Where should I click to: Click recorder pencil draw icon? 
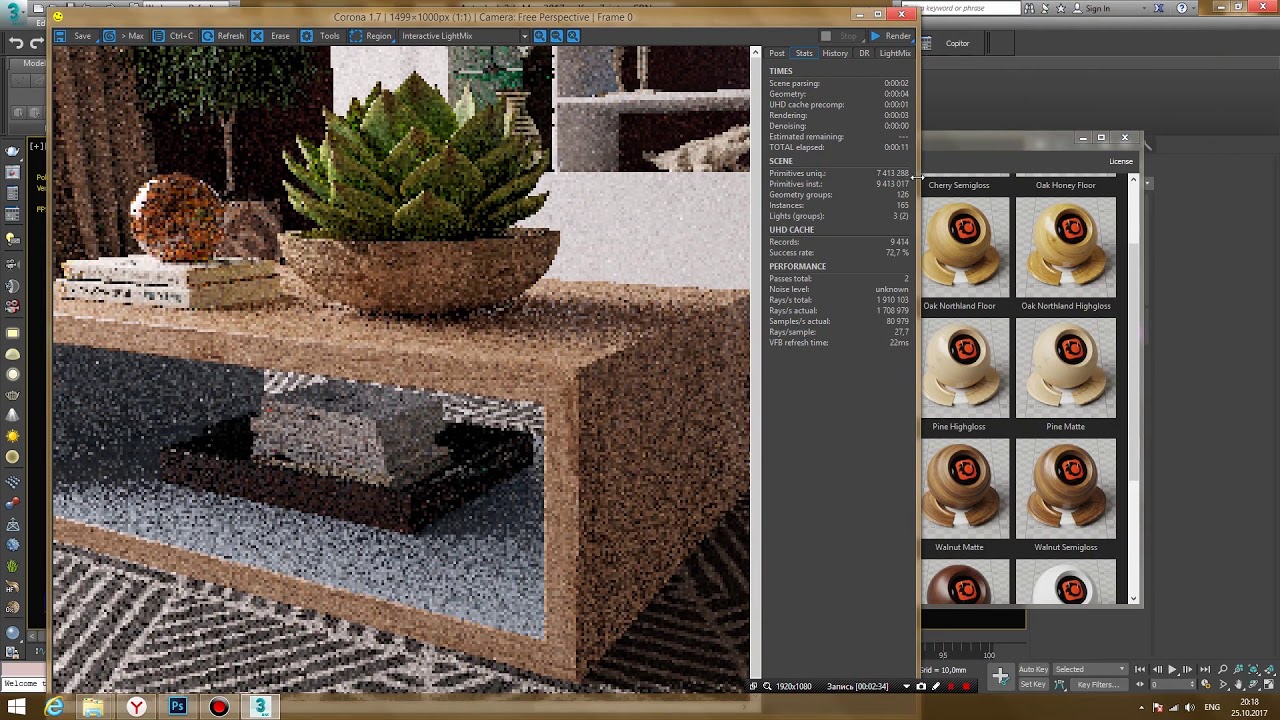click(x=936, y=686)
